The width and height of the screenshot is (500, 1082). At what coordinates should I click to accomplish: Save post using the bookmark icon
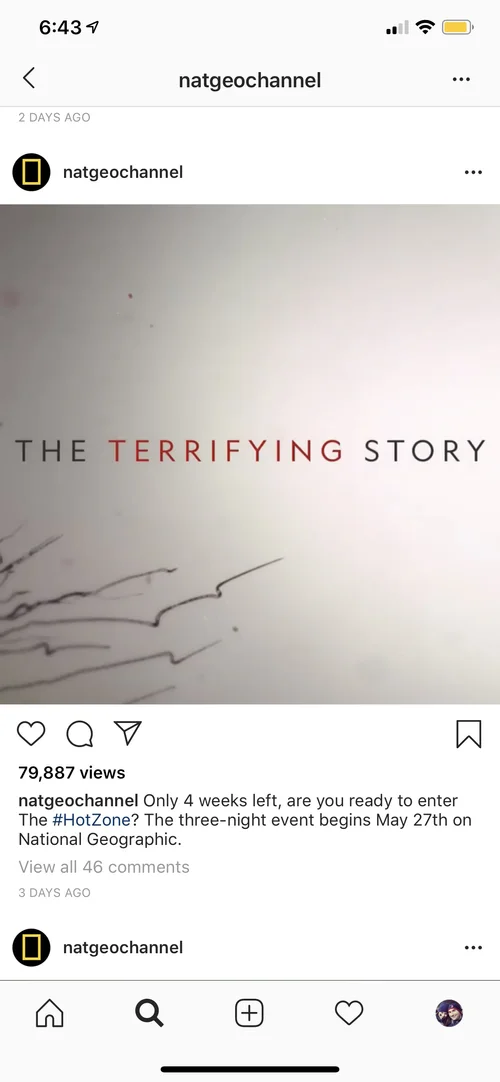point(468,734)
